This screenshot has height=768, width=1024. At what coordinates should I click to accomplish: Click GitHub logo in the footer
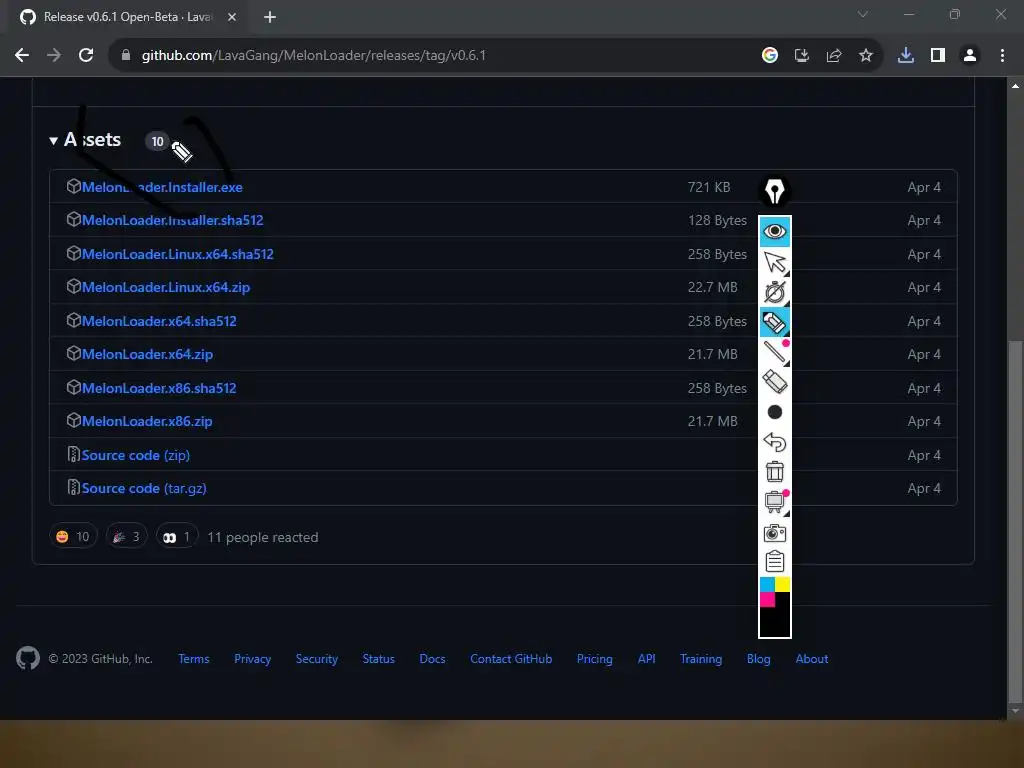pyautogui.click(x=28, y=658)
